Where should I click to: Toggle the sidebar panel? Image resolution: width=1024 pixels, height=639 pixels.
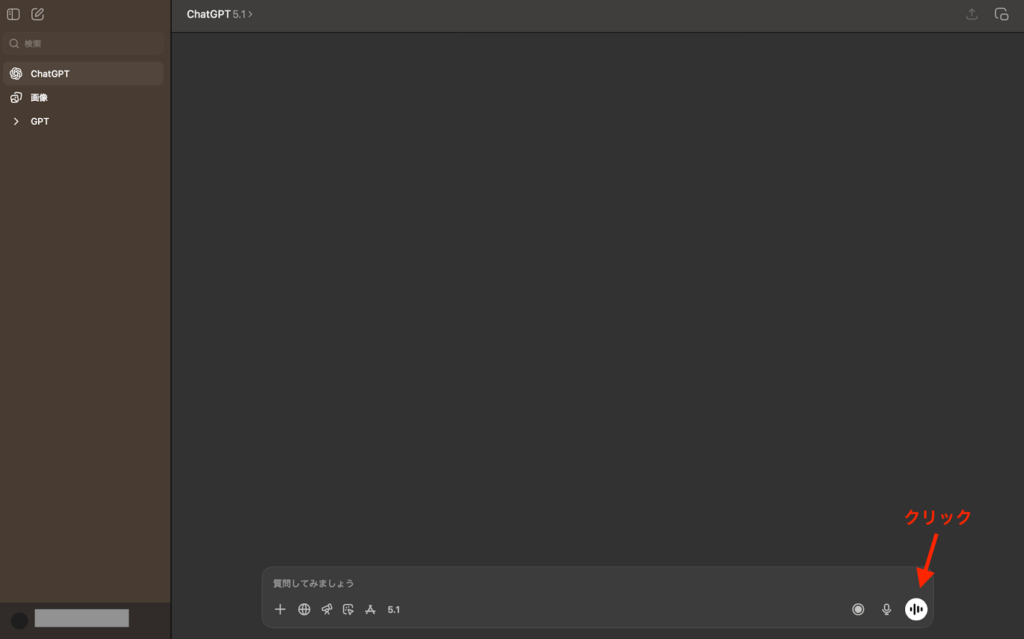pyautogui.click(x=14, y=14)
